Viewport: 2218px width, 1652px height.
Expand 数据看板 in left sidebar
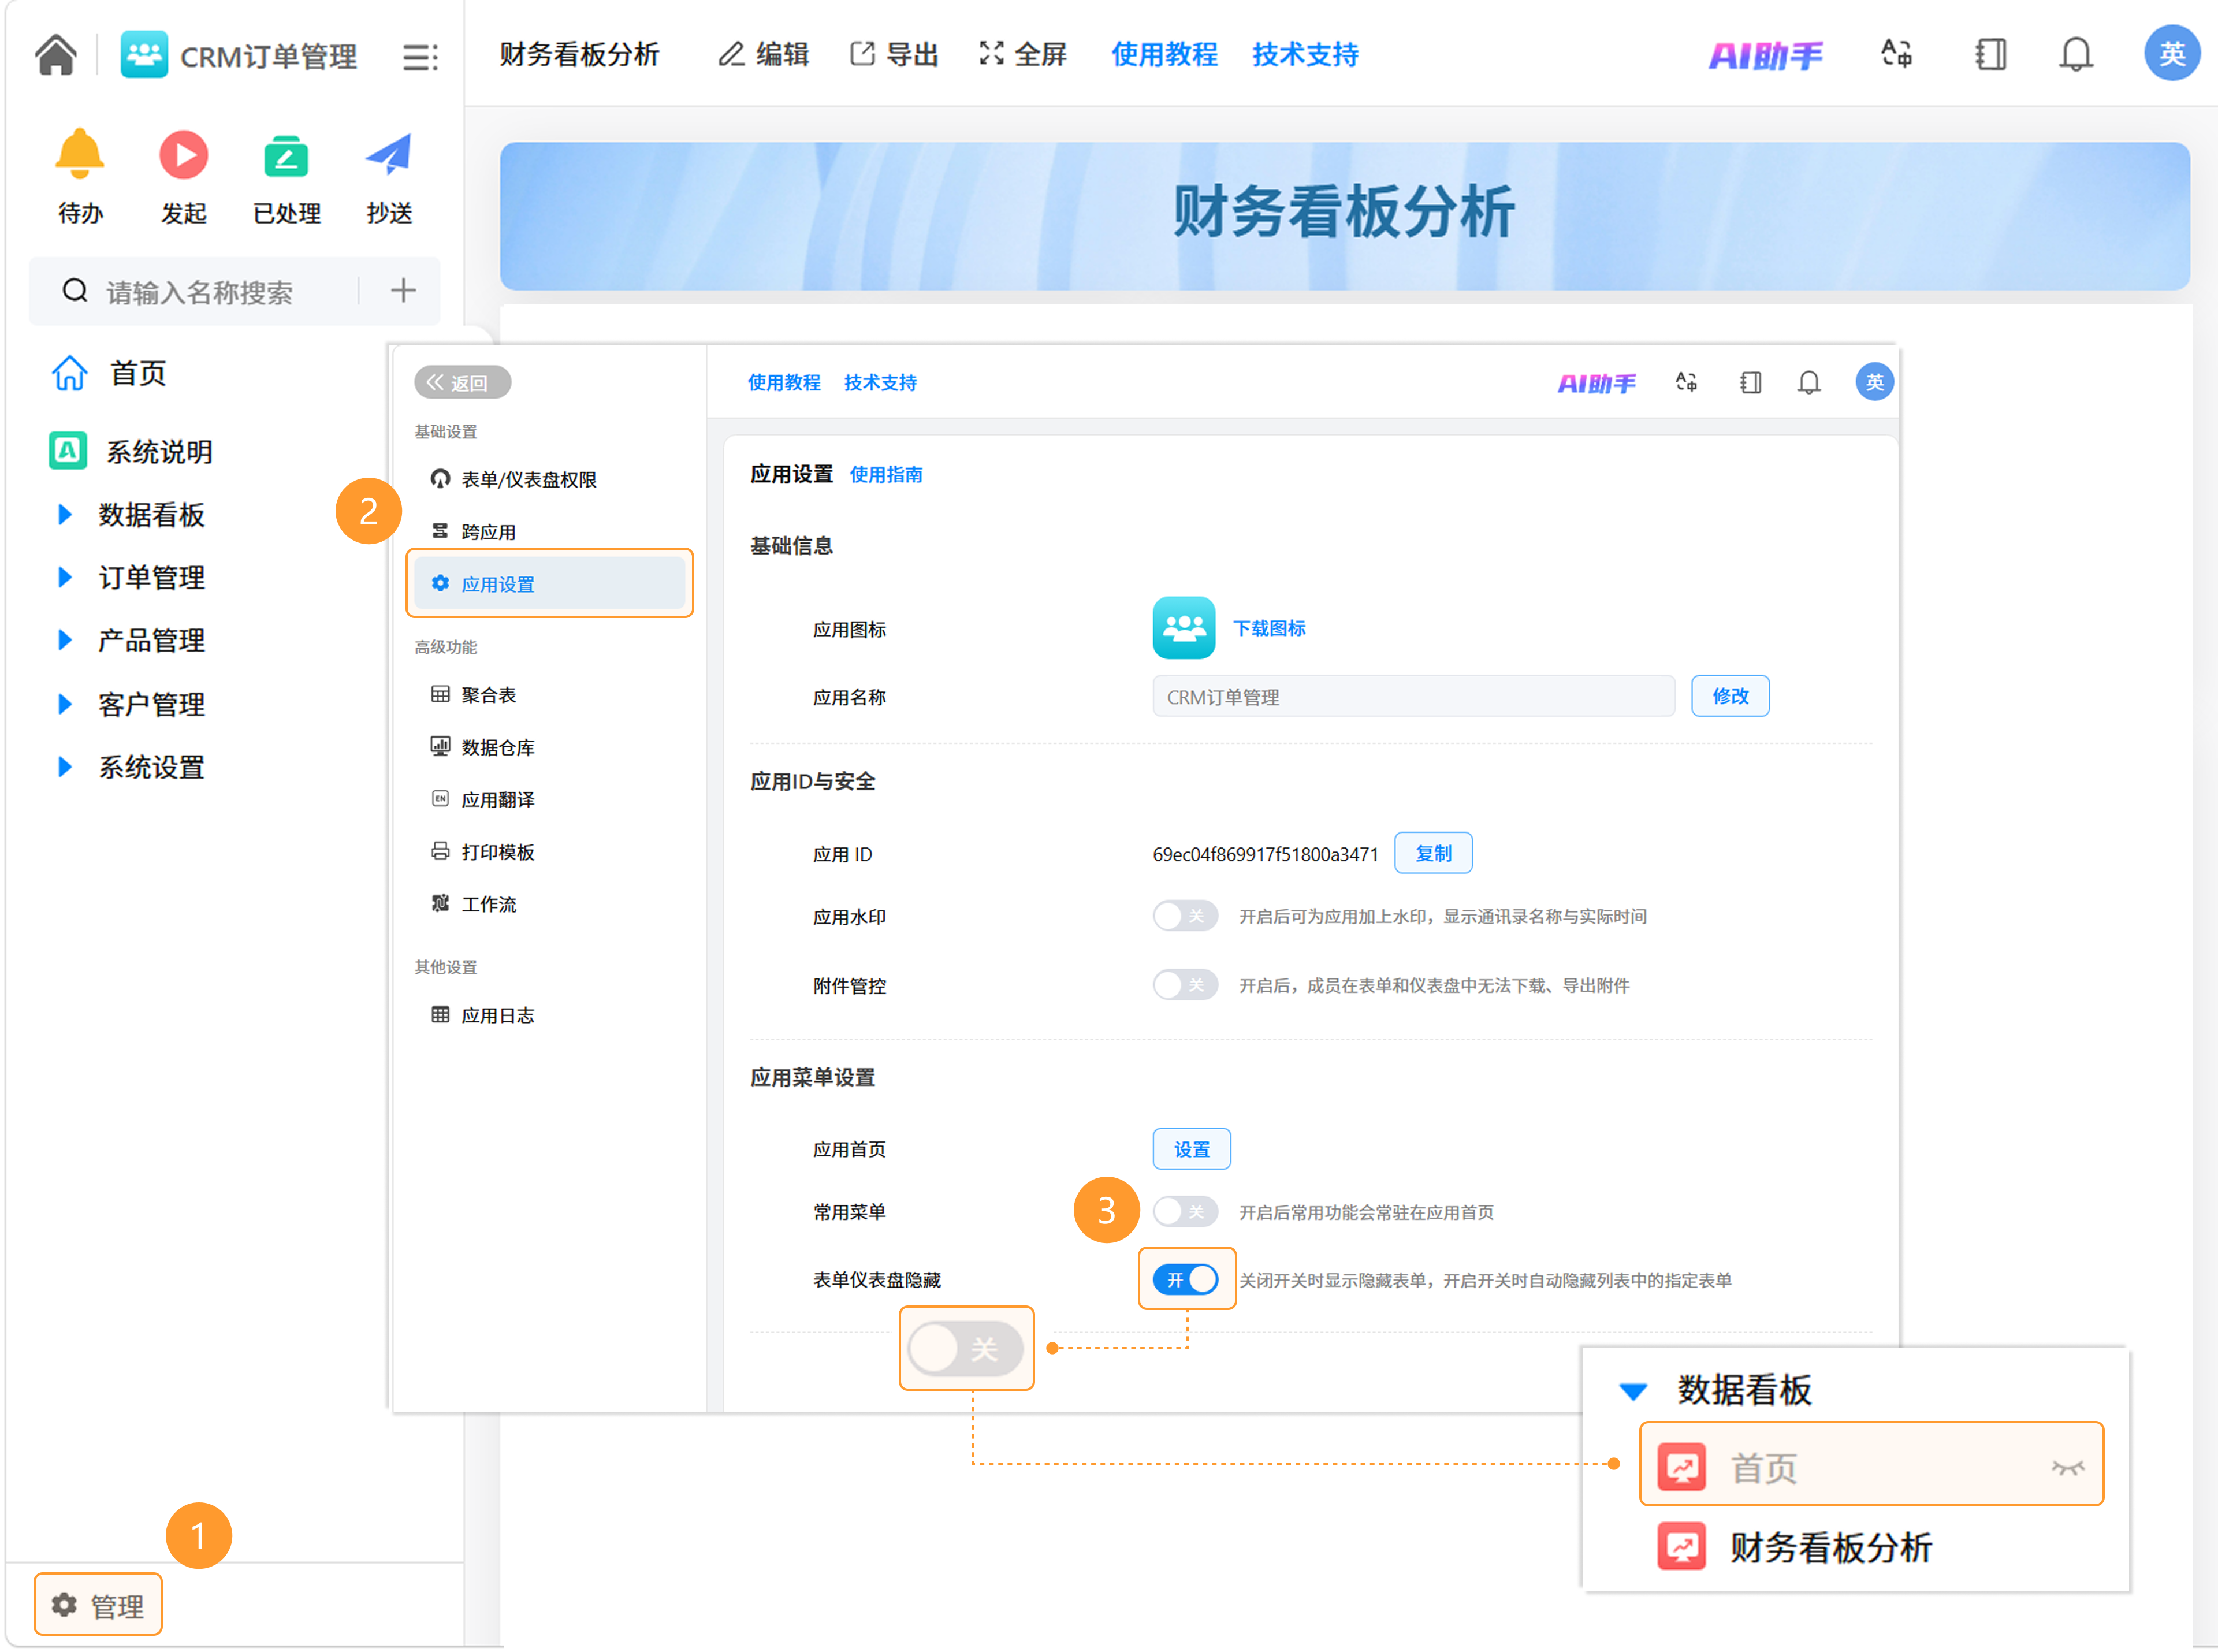coord(65,514)
